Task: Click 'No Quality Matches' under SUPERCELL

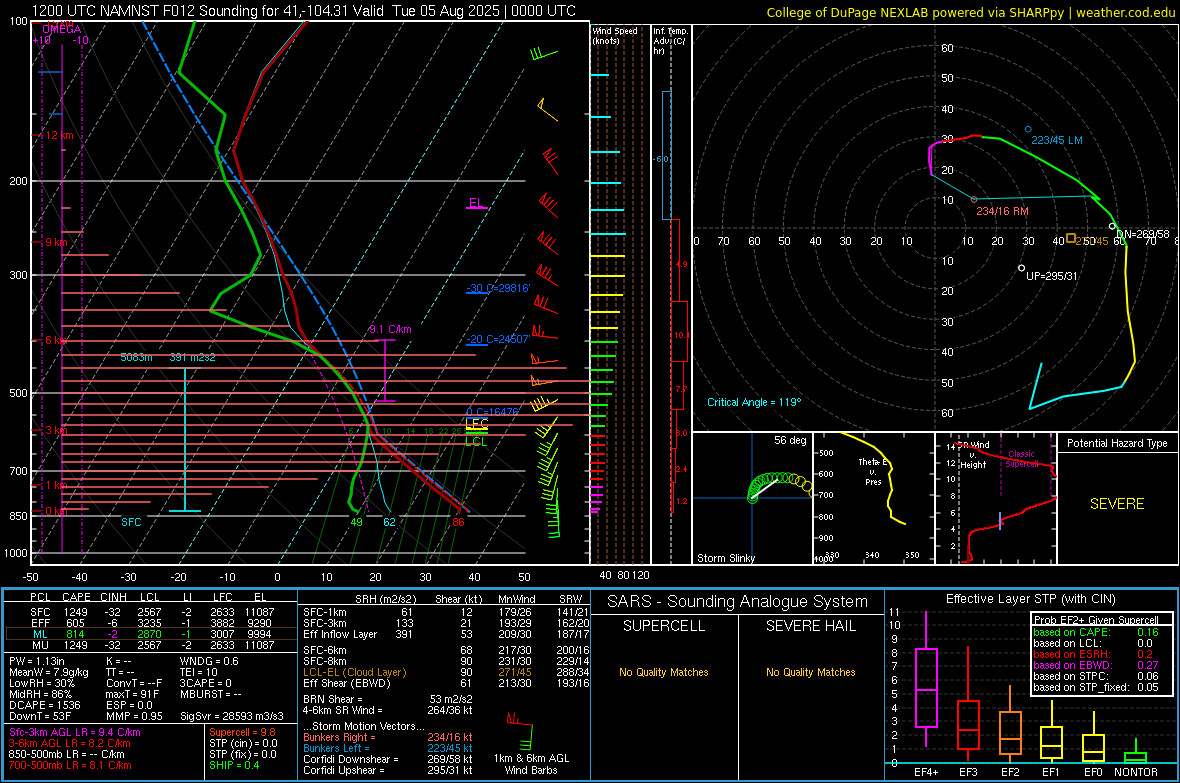Action: coord(664,672)
